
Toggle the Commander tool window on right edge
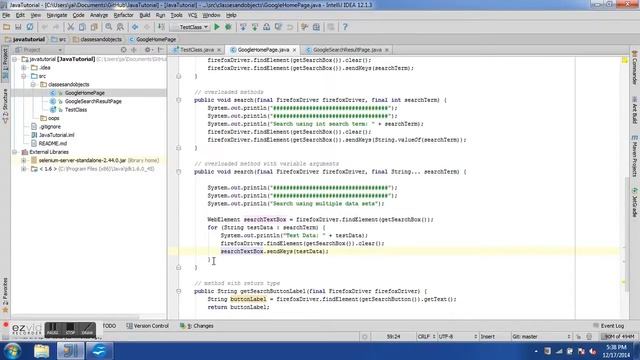click(x=635, y=67)
